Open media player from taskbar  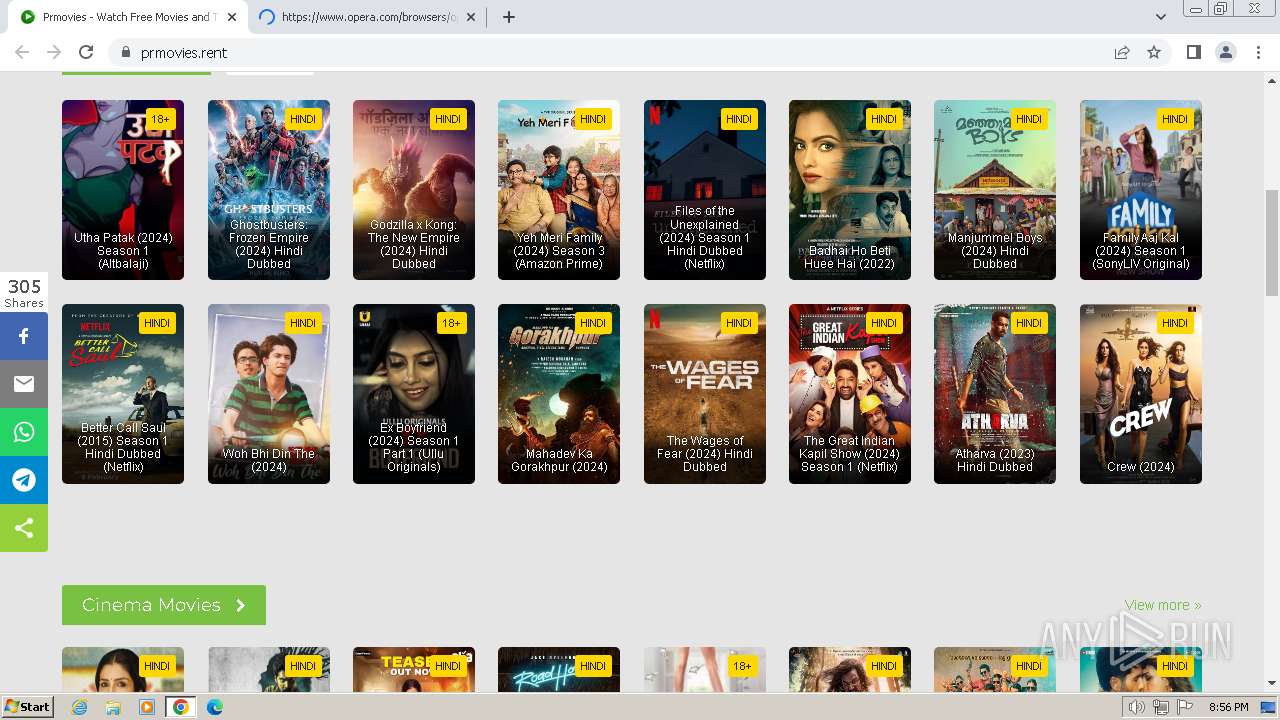pos(147,707)
